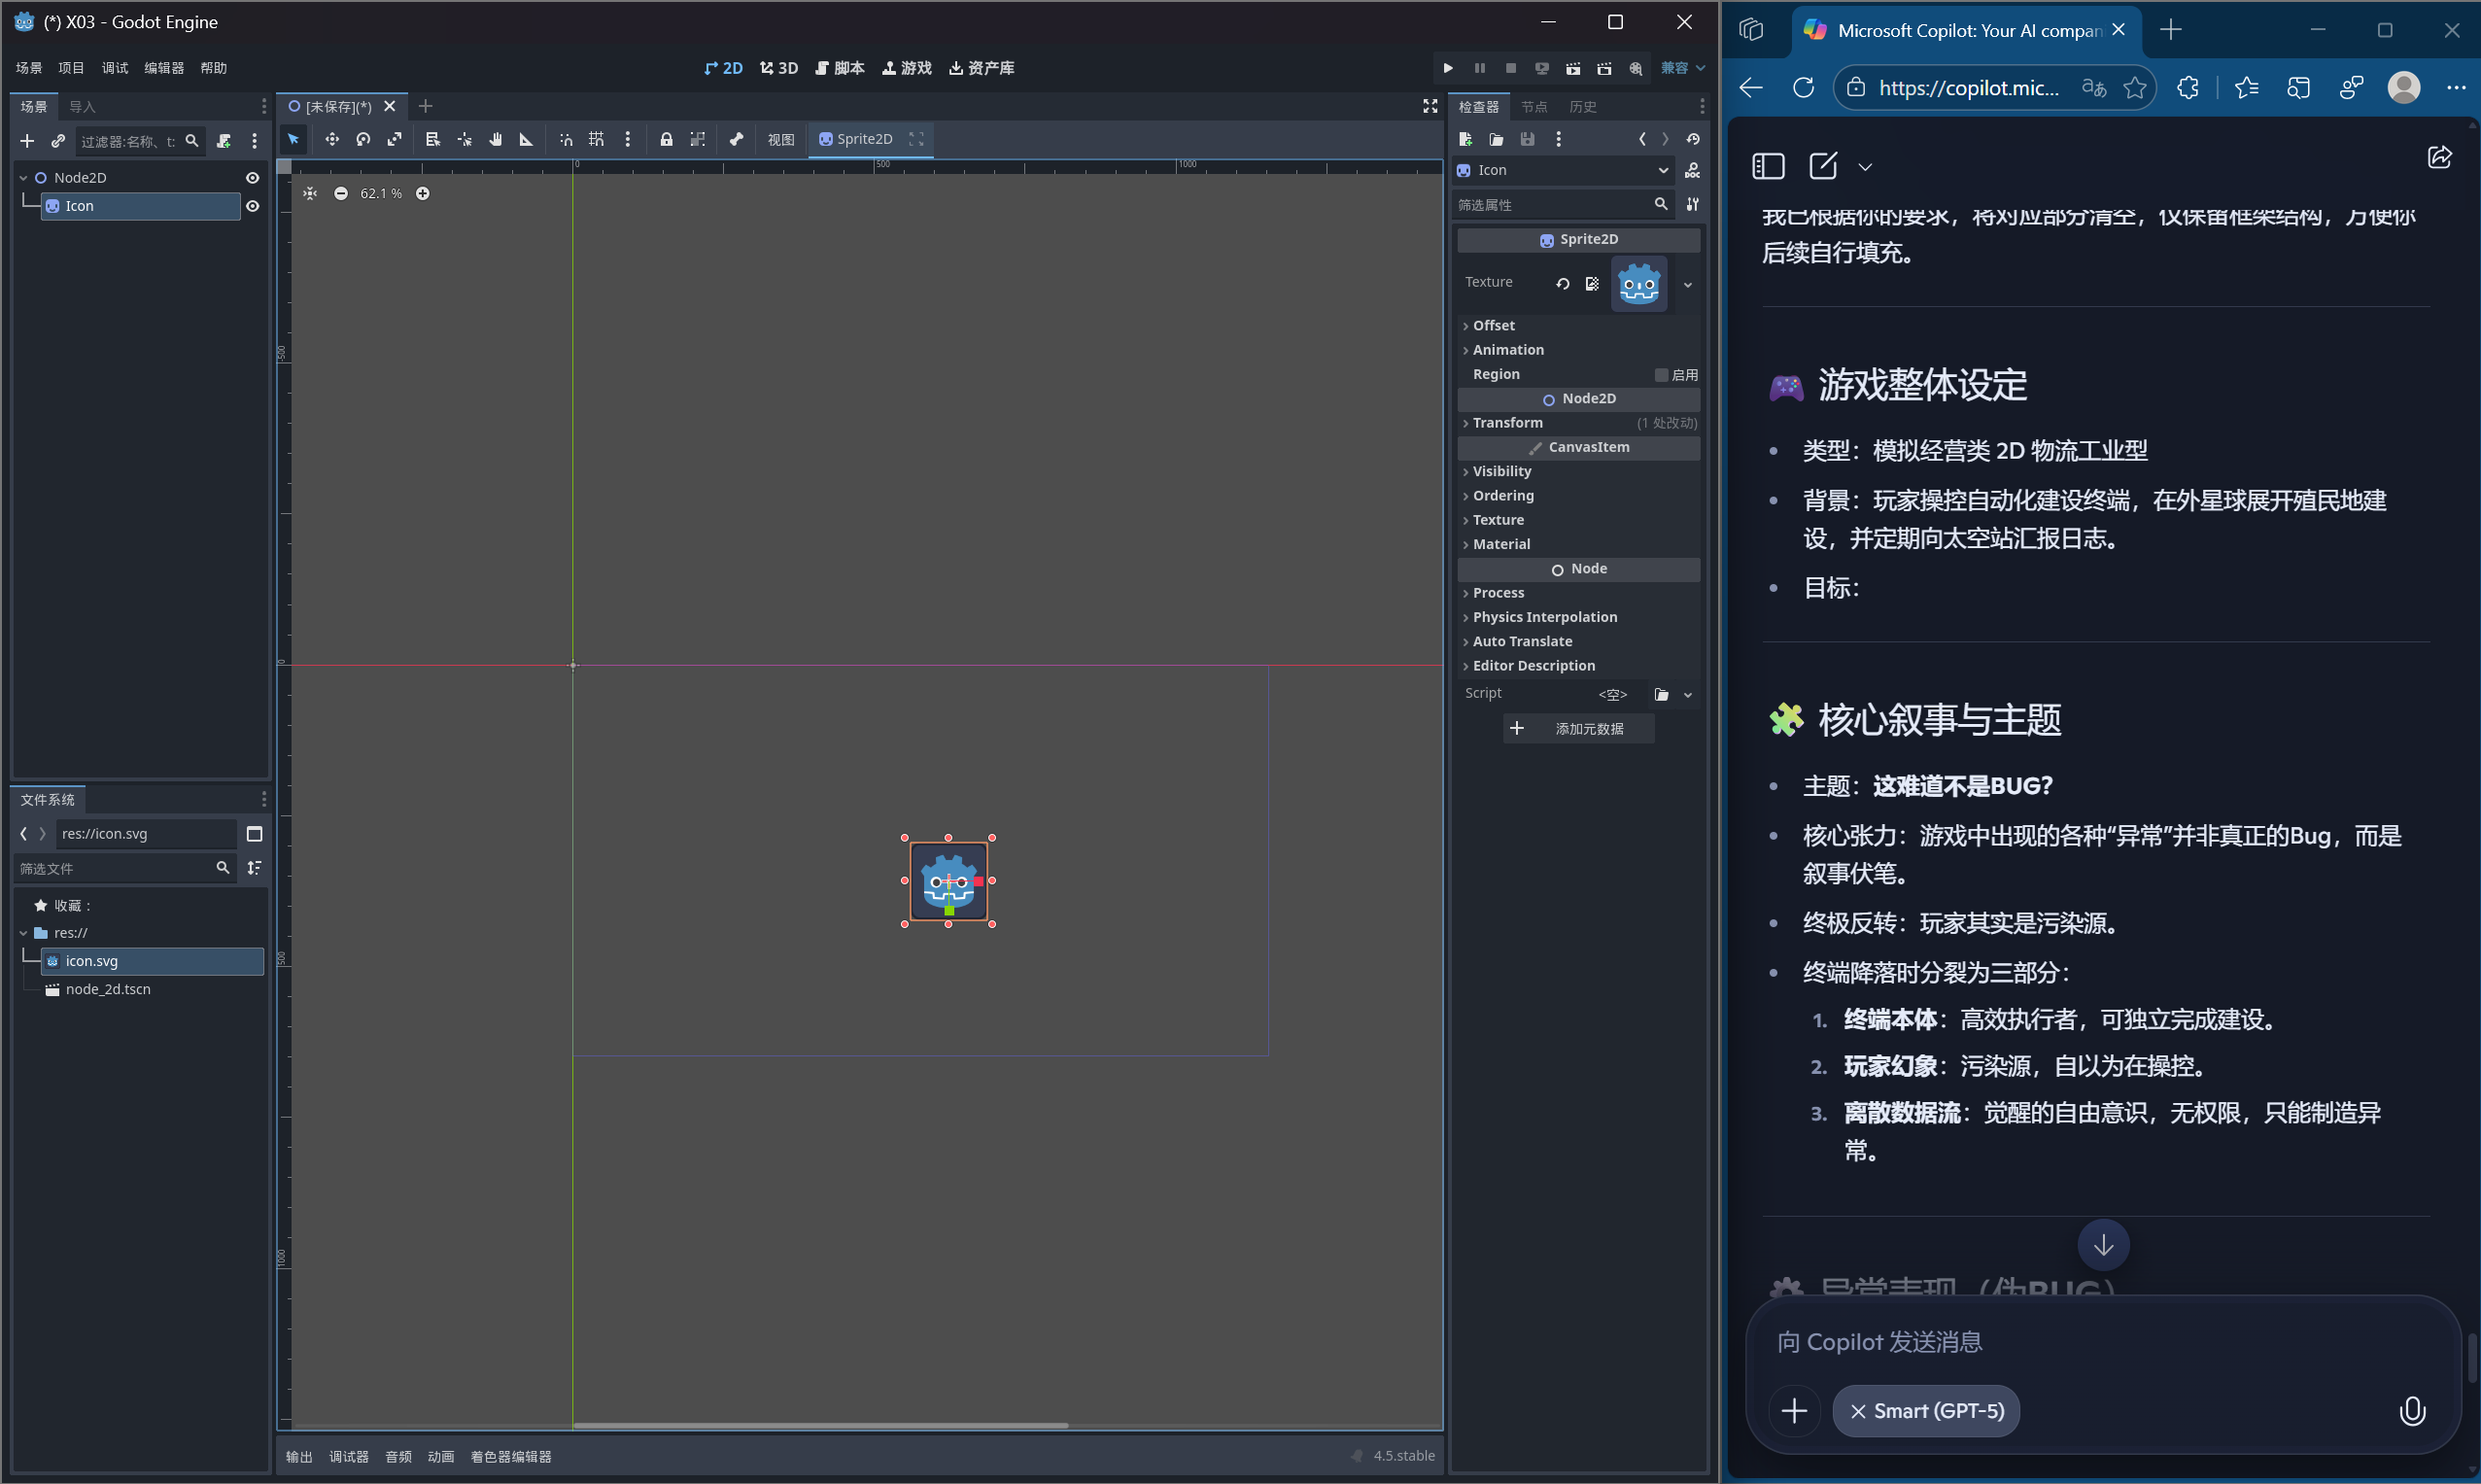
Task: Open the Texture property dropdown arrow
Action: point(1687,284)
